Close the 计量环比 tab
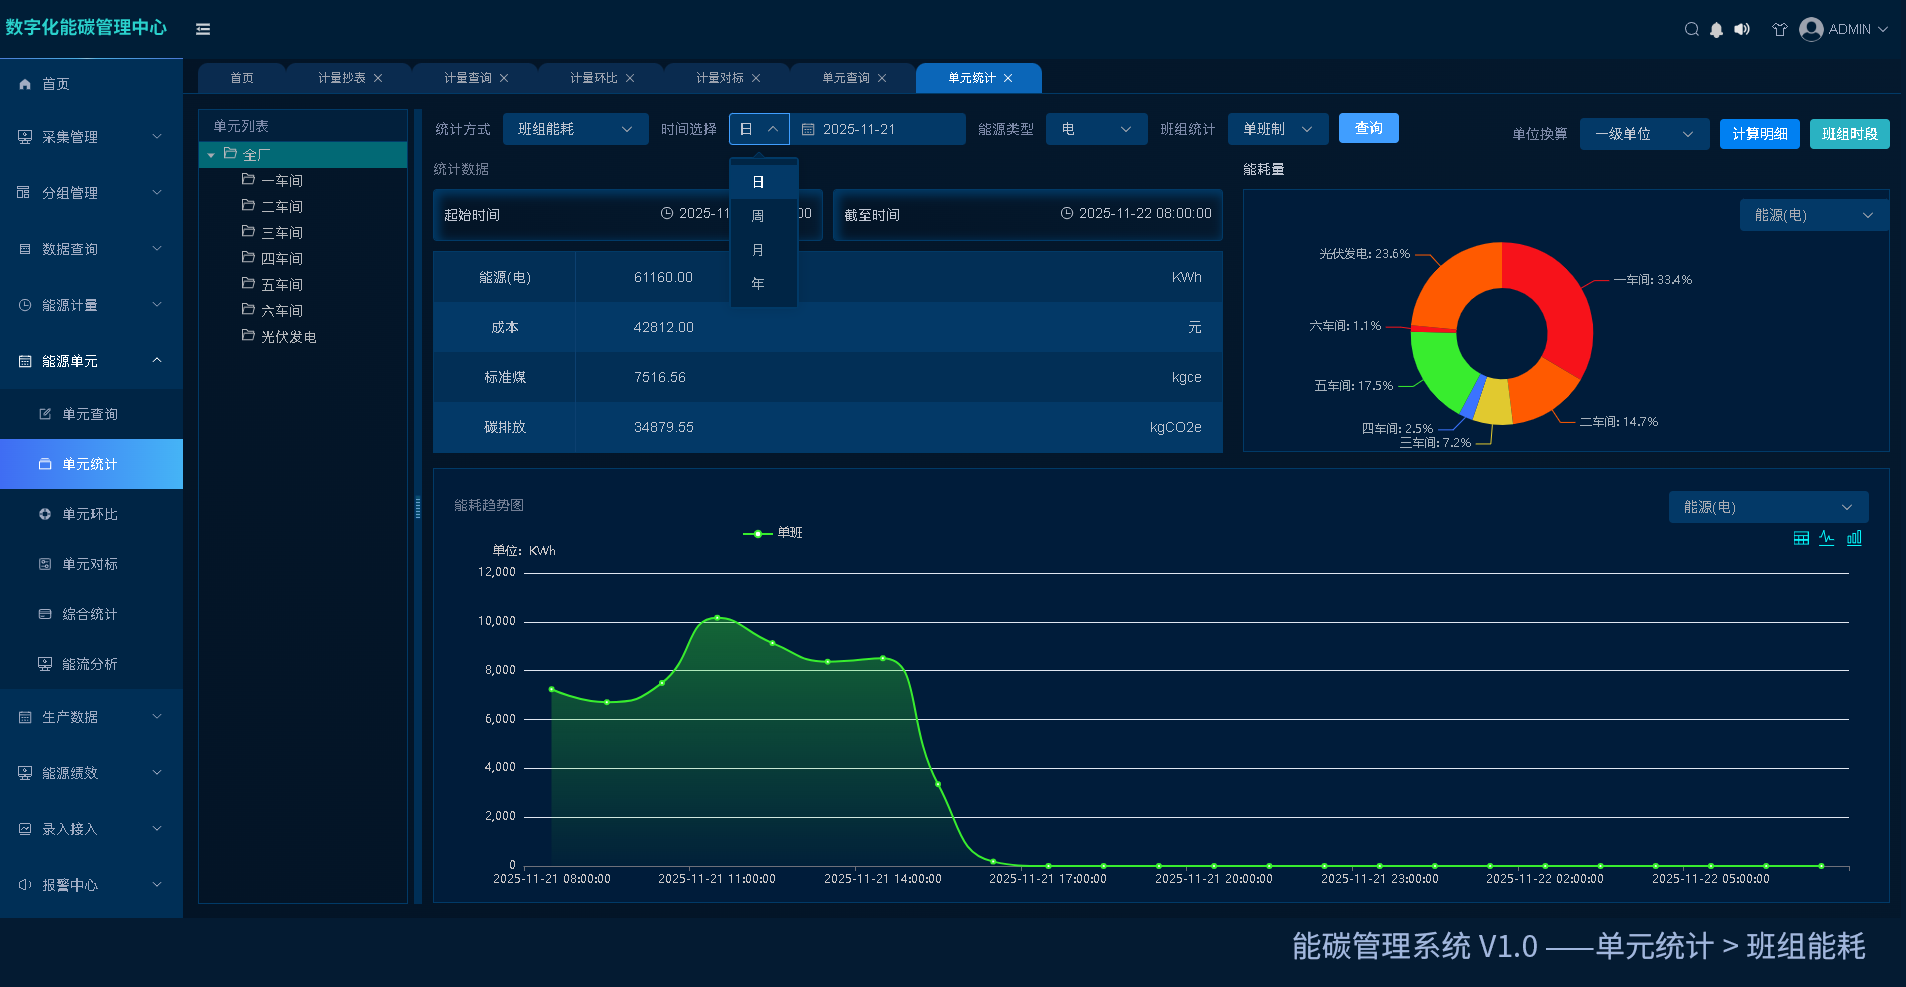 [x=630, y=78]
